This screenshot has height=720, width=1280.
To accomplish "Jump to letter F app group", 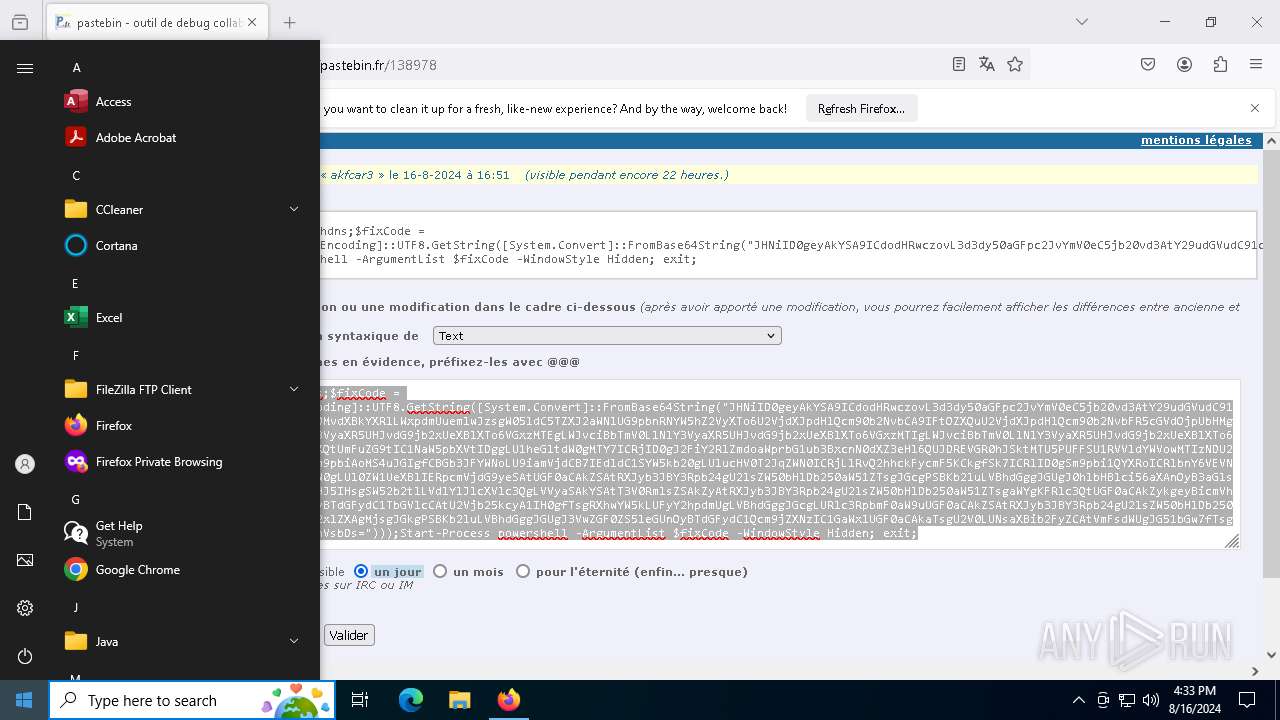I will [75, 356].
